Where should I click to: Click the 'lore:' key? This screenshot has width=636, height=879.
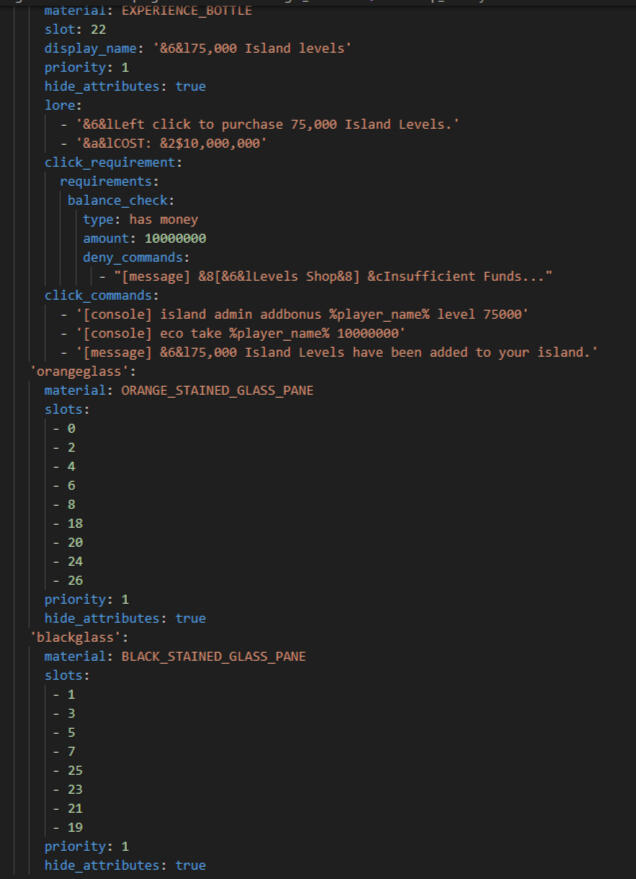point(62,105)
